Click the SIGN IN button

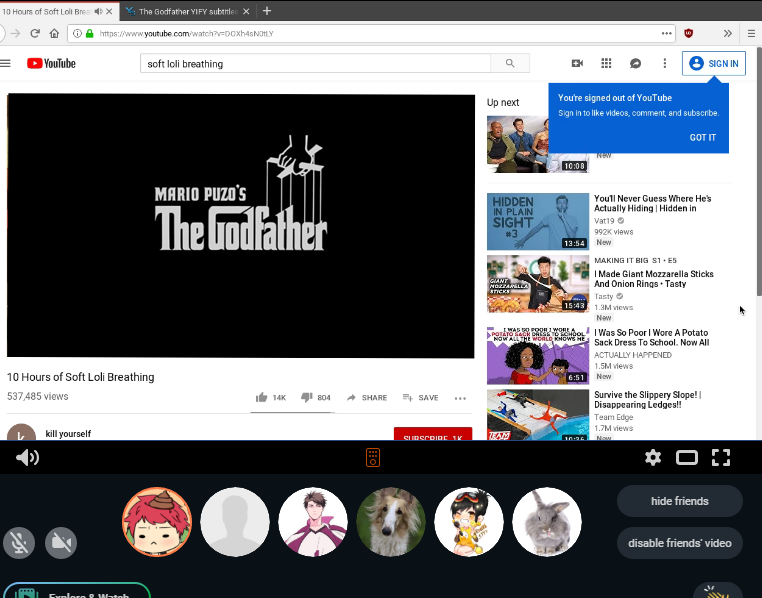pyautogui.click(x=714, y=64)
